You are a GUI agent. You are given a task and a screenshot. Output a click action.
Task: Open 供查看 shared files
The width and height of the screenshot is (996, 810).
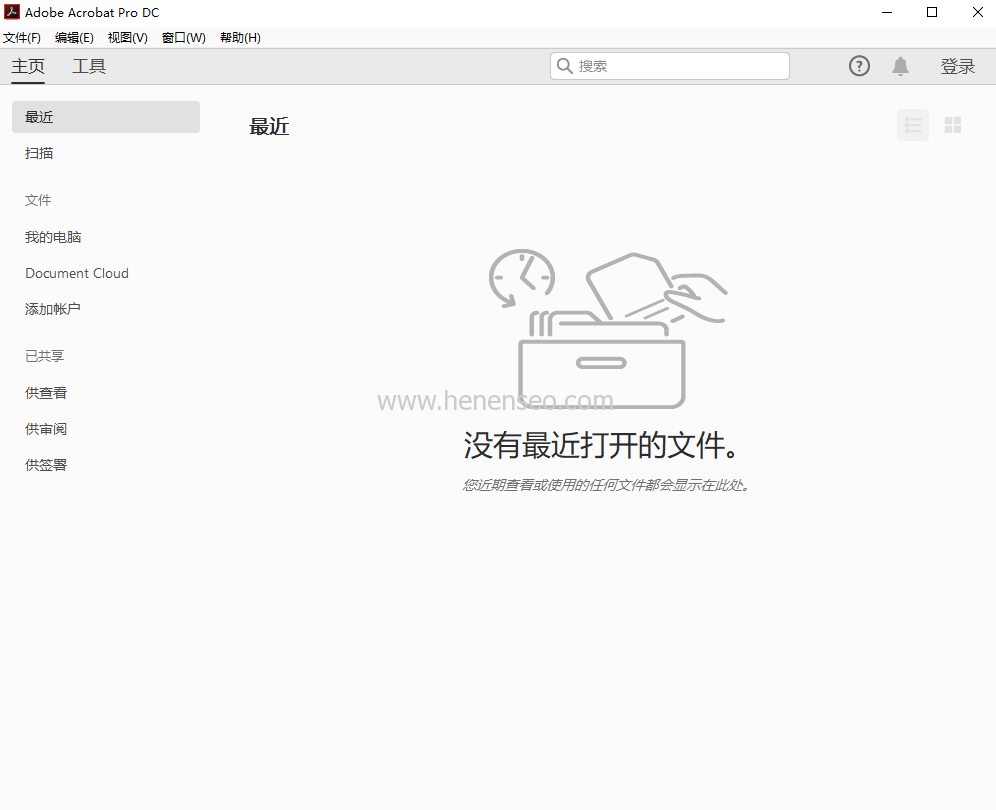46,393
